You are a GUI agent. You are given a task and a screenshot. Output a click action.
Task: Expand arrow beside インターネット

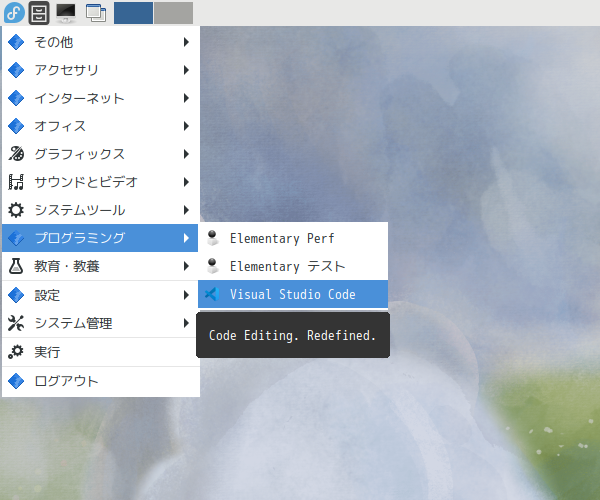186,98
